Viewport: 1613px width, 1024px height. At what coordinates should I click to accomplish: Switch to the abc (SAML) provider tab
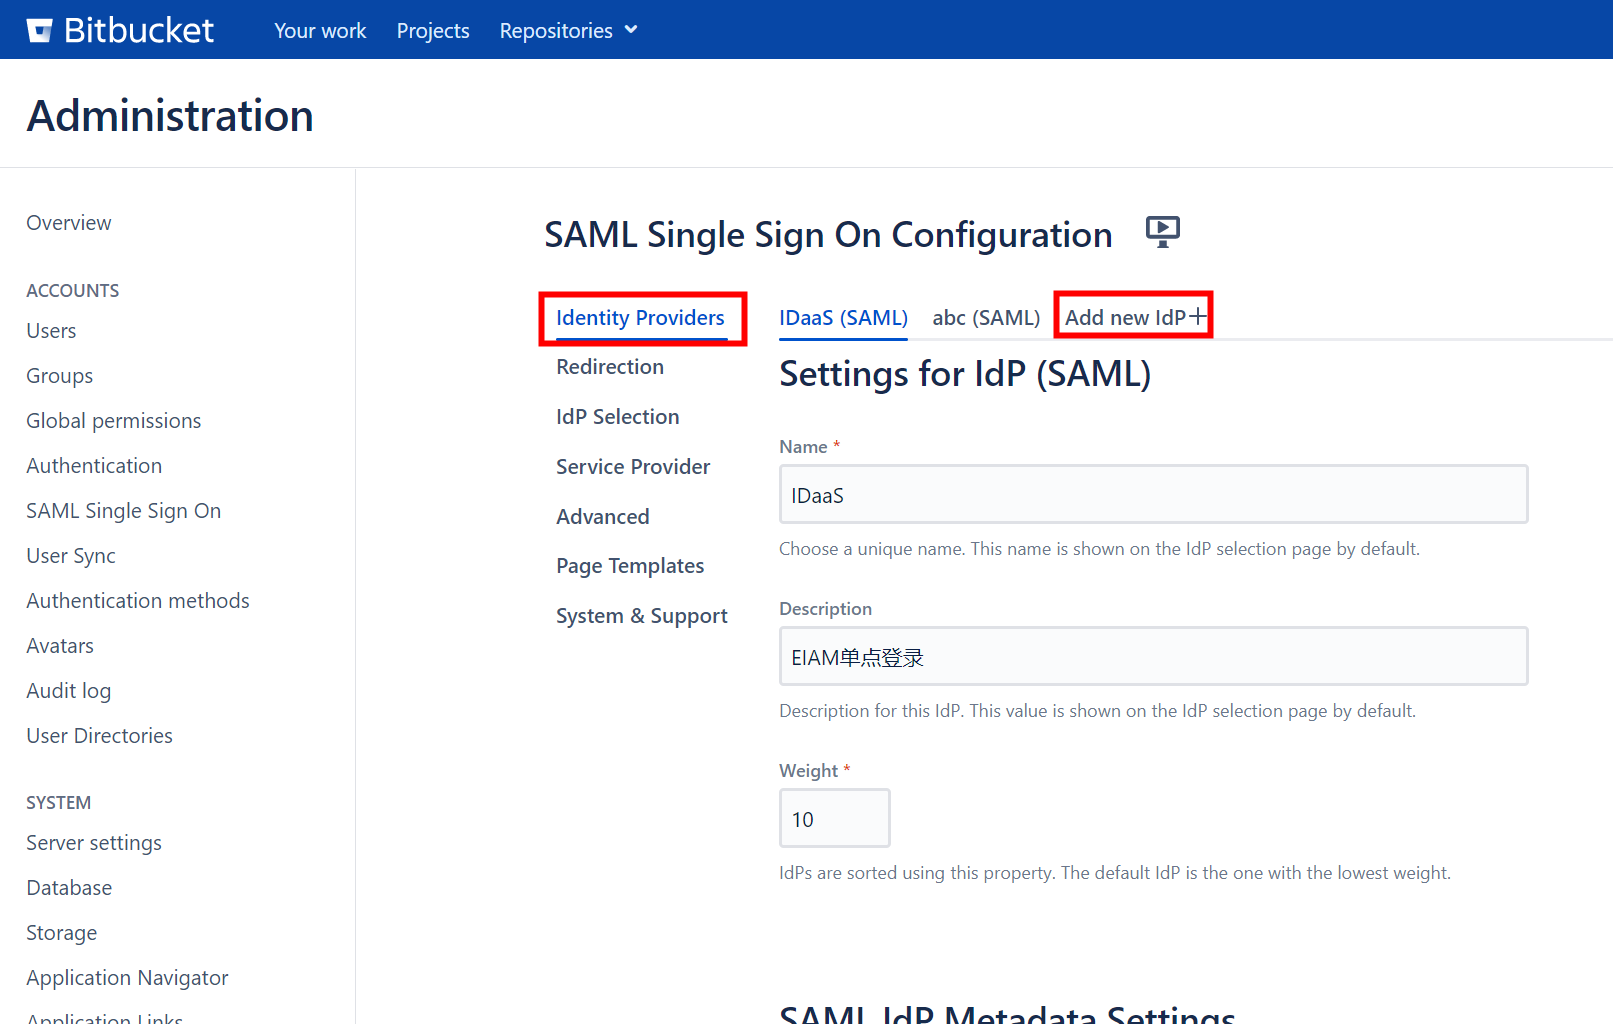click(x=986, y=318)
